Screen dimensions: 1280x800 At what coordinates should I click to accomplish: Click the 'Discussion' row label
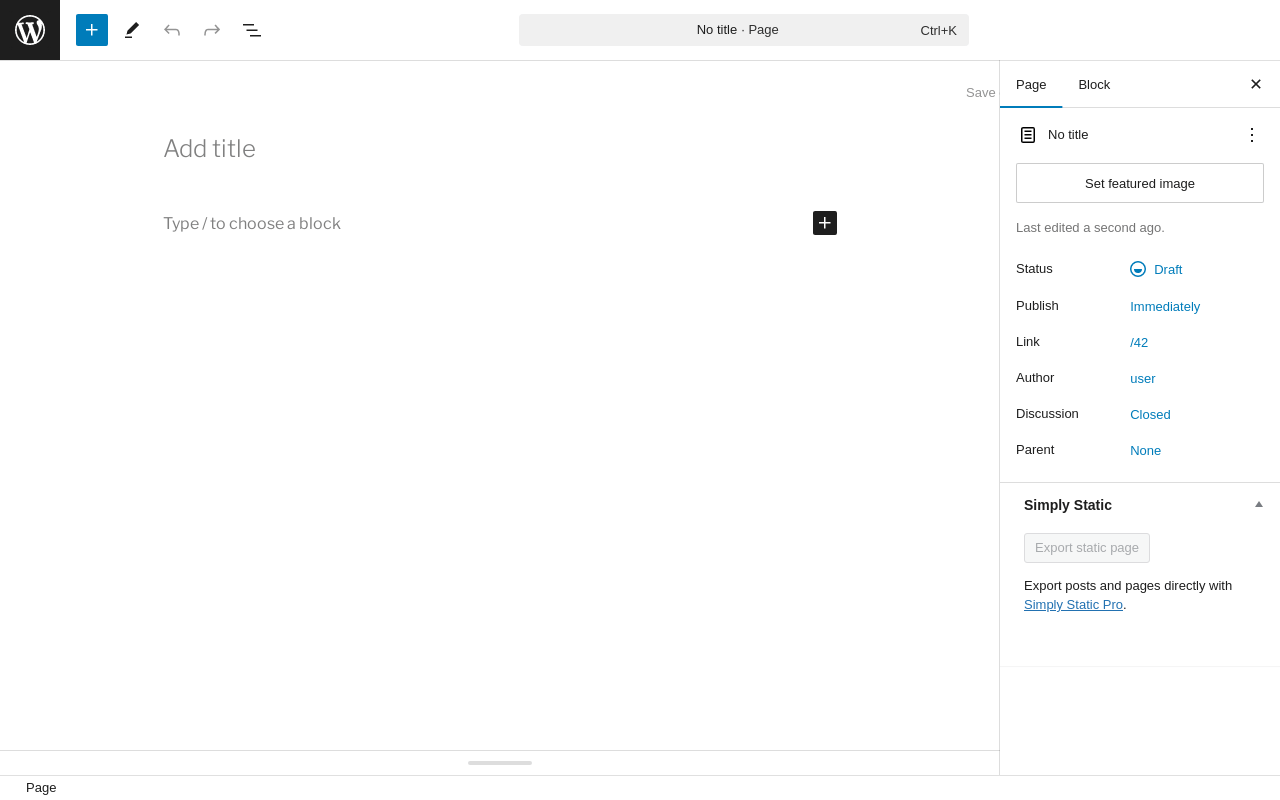pyautogui.click(x=1047, y=414)
